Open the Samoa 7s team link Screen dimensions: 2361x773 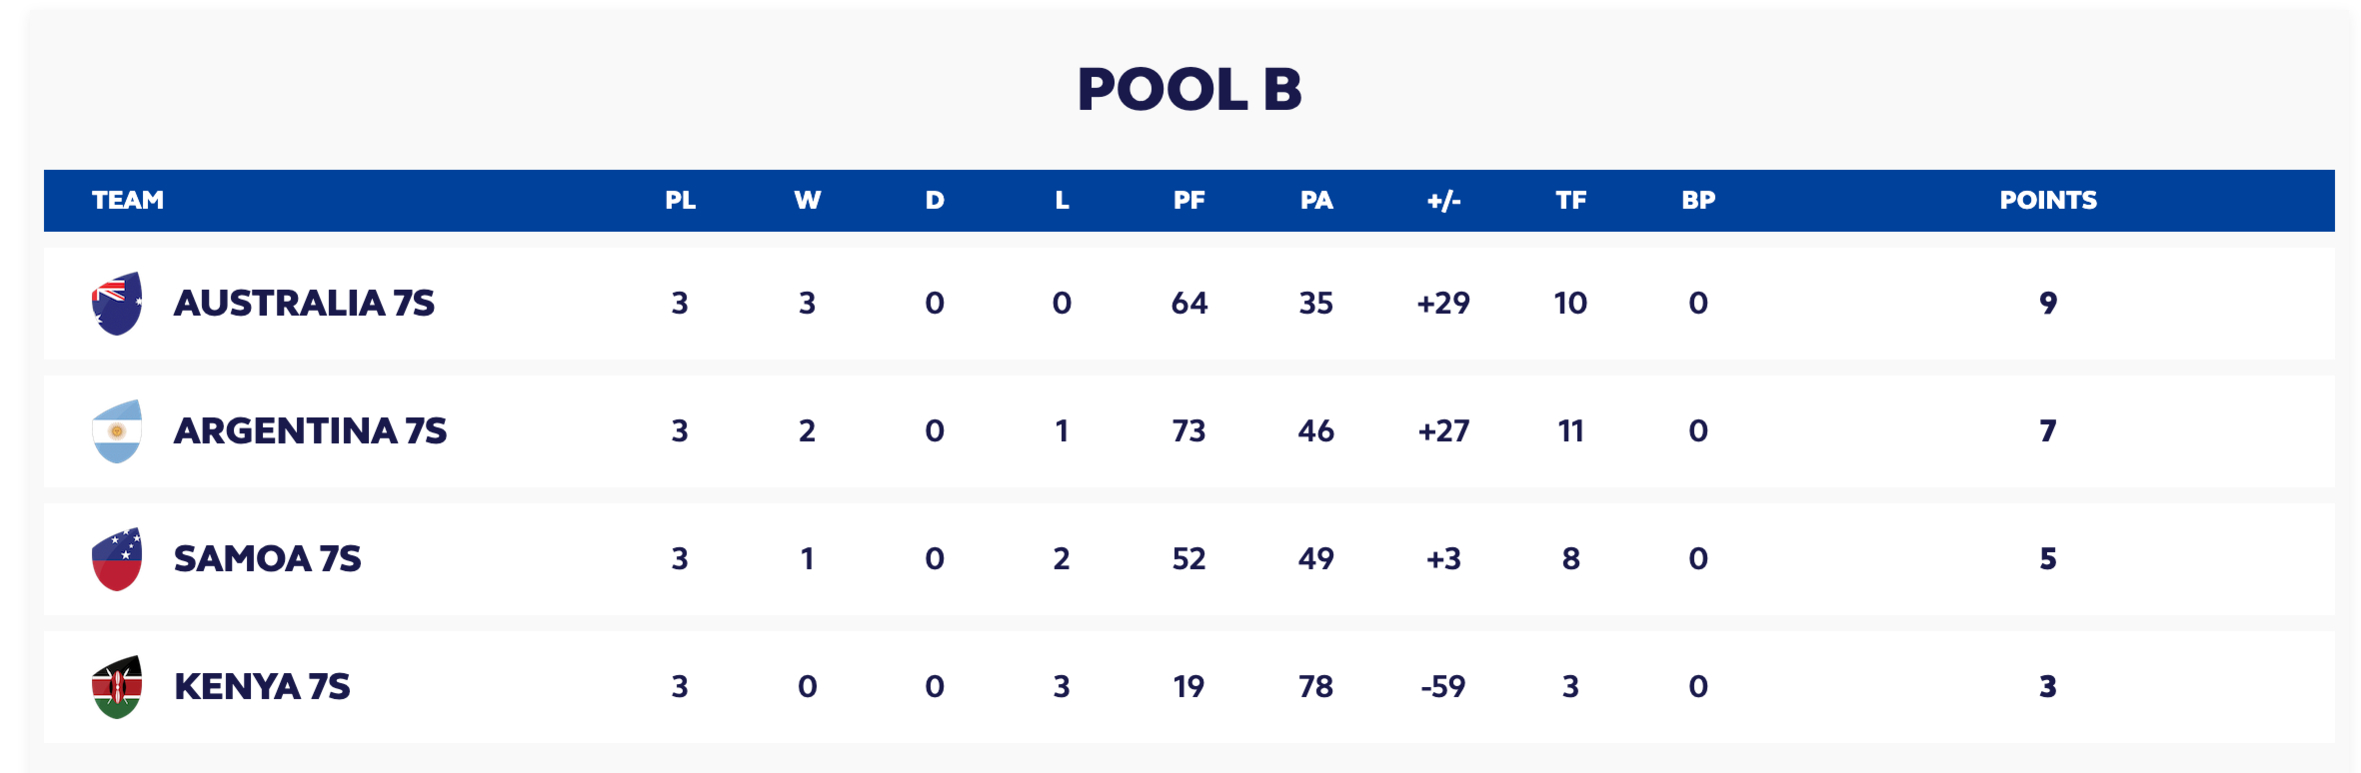point(267,559)
